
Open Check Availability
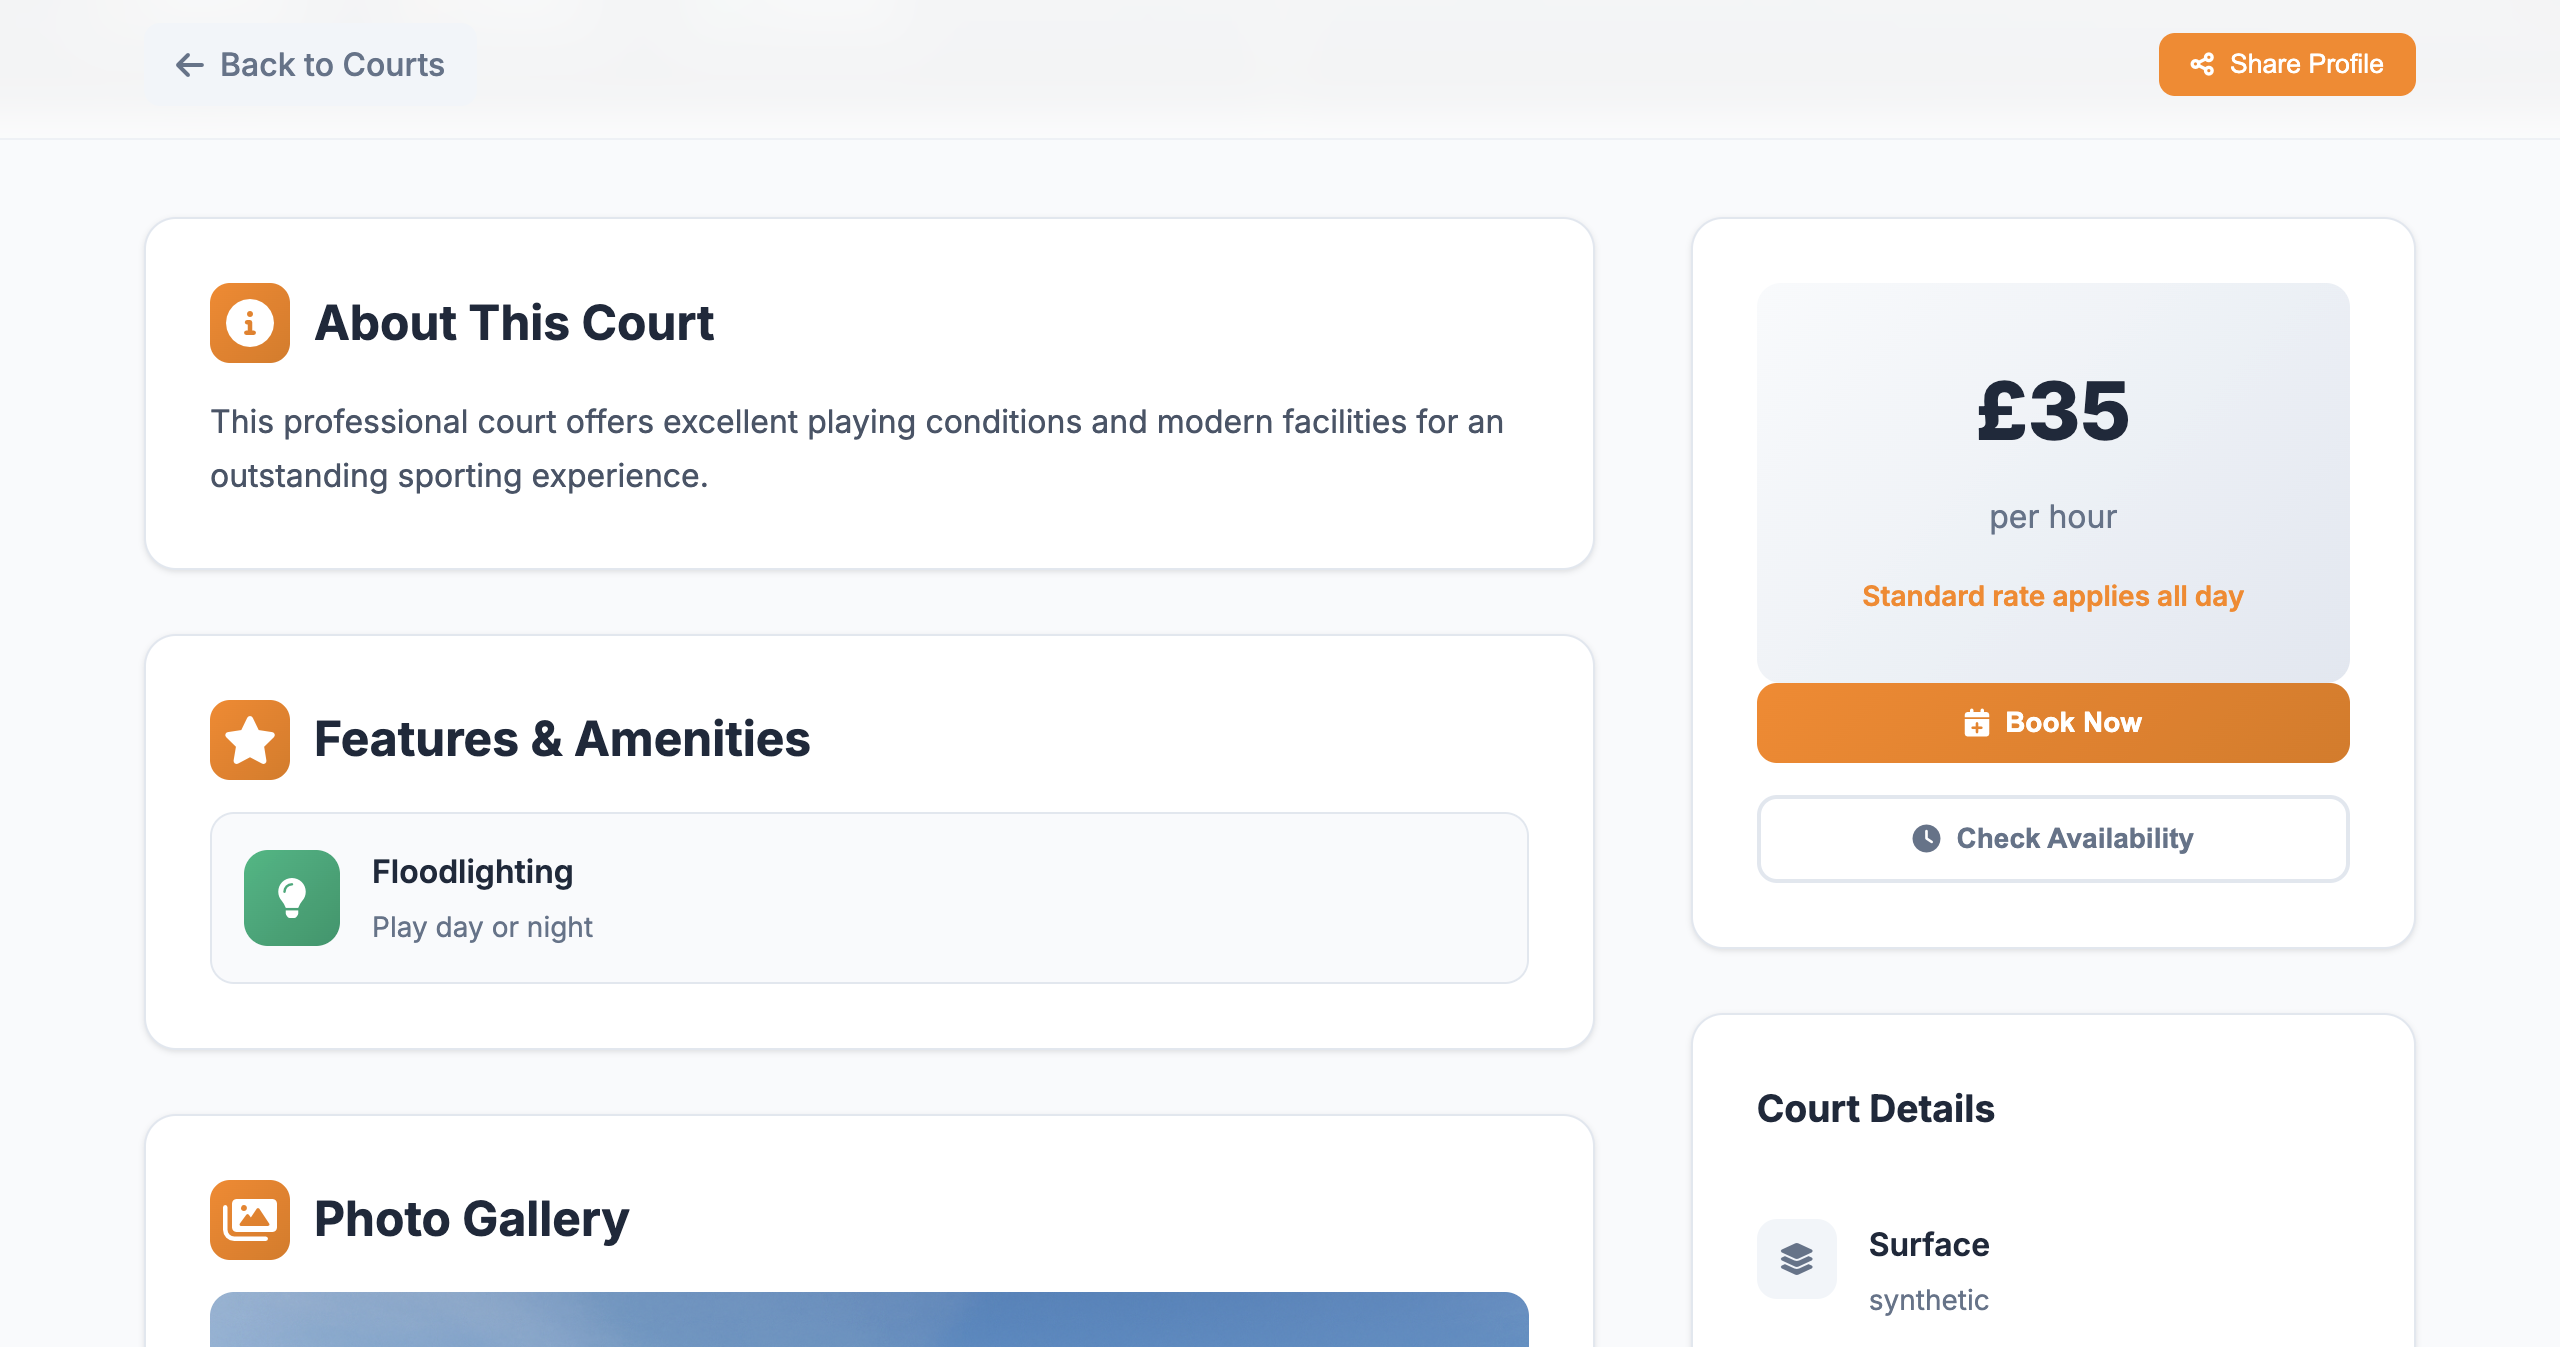pyautogui.click(x=2053, y=839)
